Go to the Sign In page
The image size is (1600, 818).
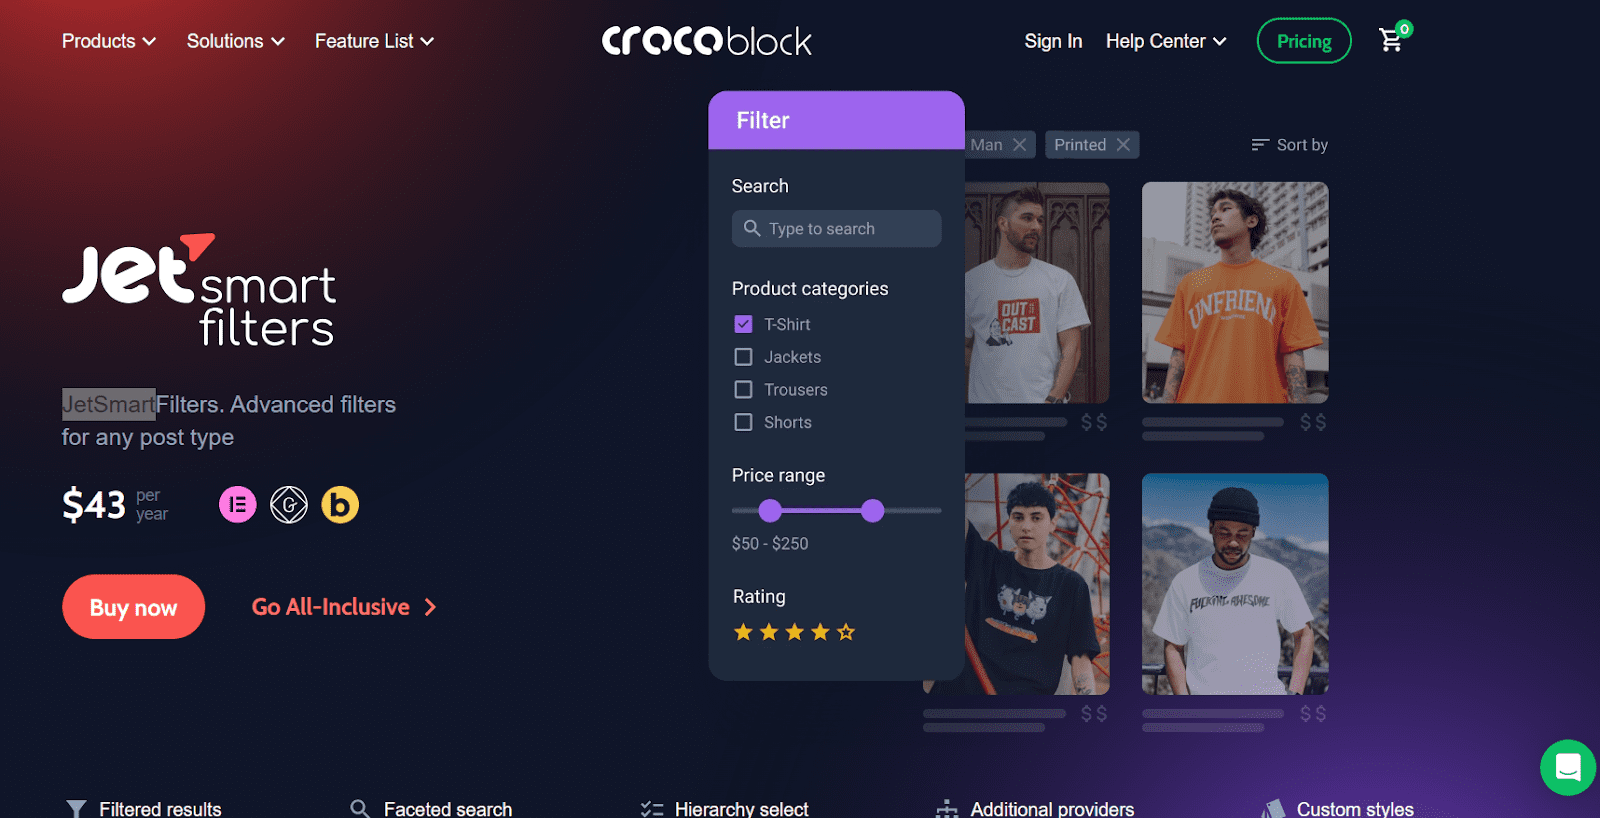[1053, 41]
